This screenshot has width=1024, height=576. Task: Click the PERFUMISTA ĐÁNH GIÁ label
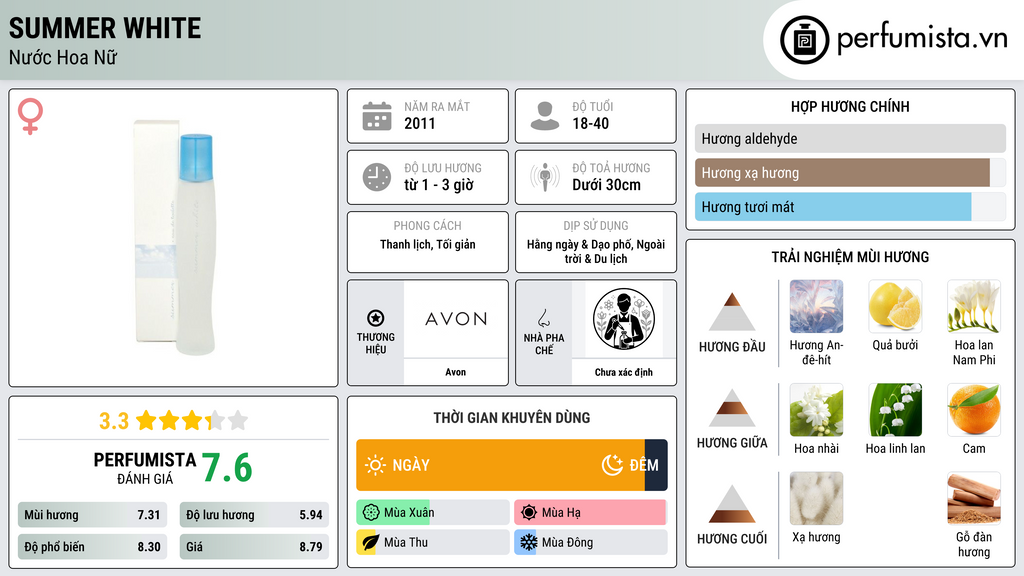point(144,468)
